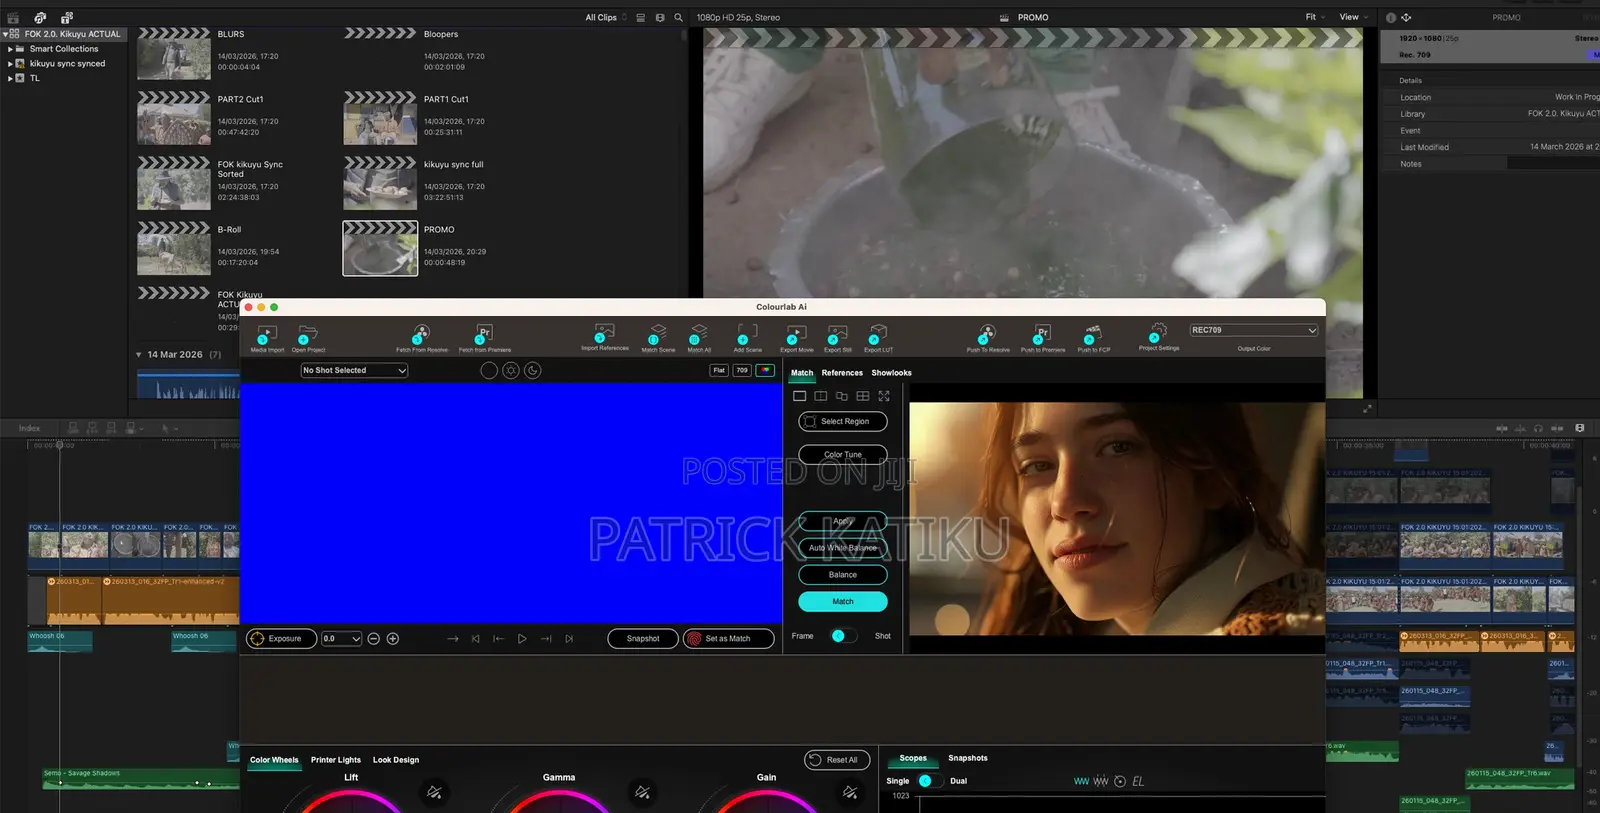Select the single-view layout icon
Image resolution: width=1600 pixels, height=813 pixels.
[x=800, y=396]
